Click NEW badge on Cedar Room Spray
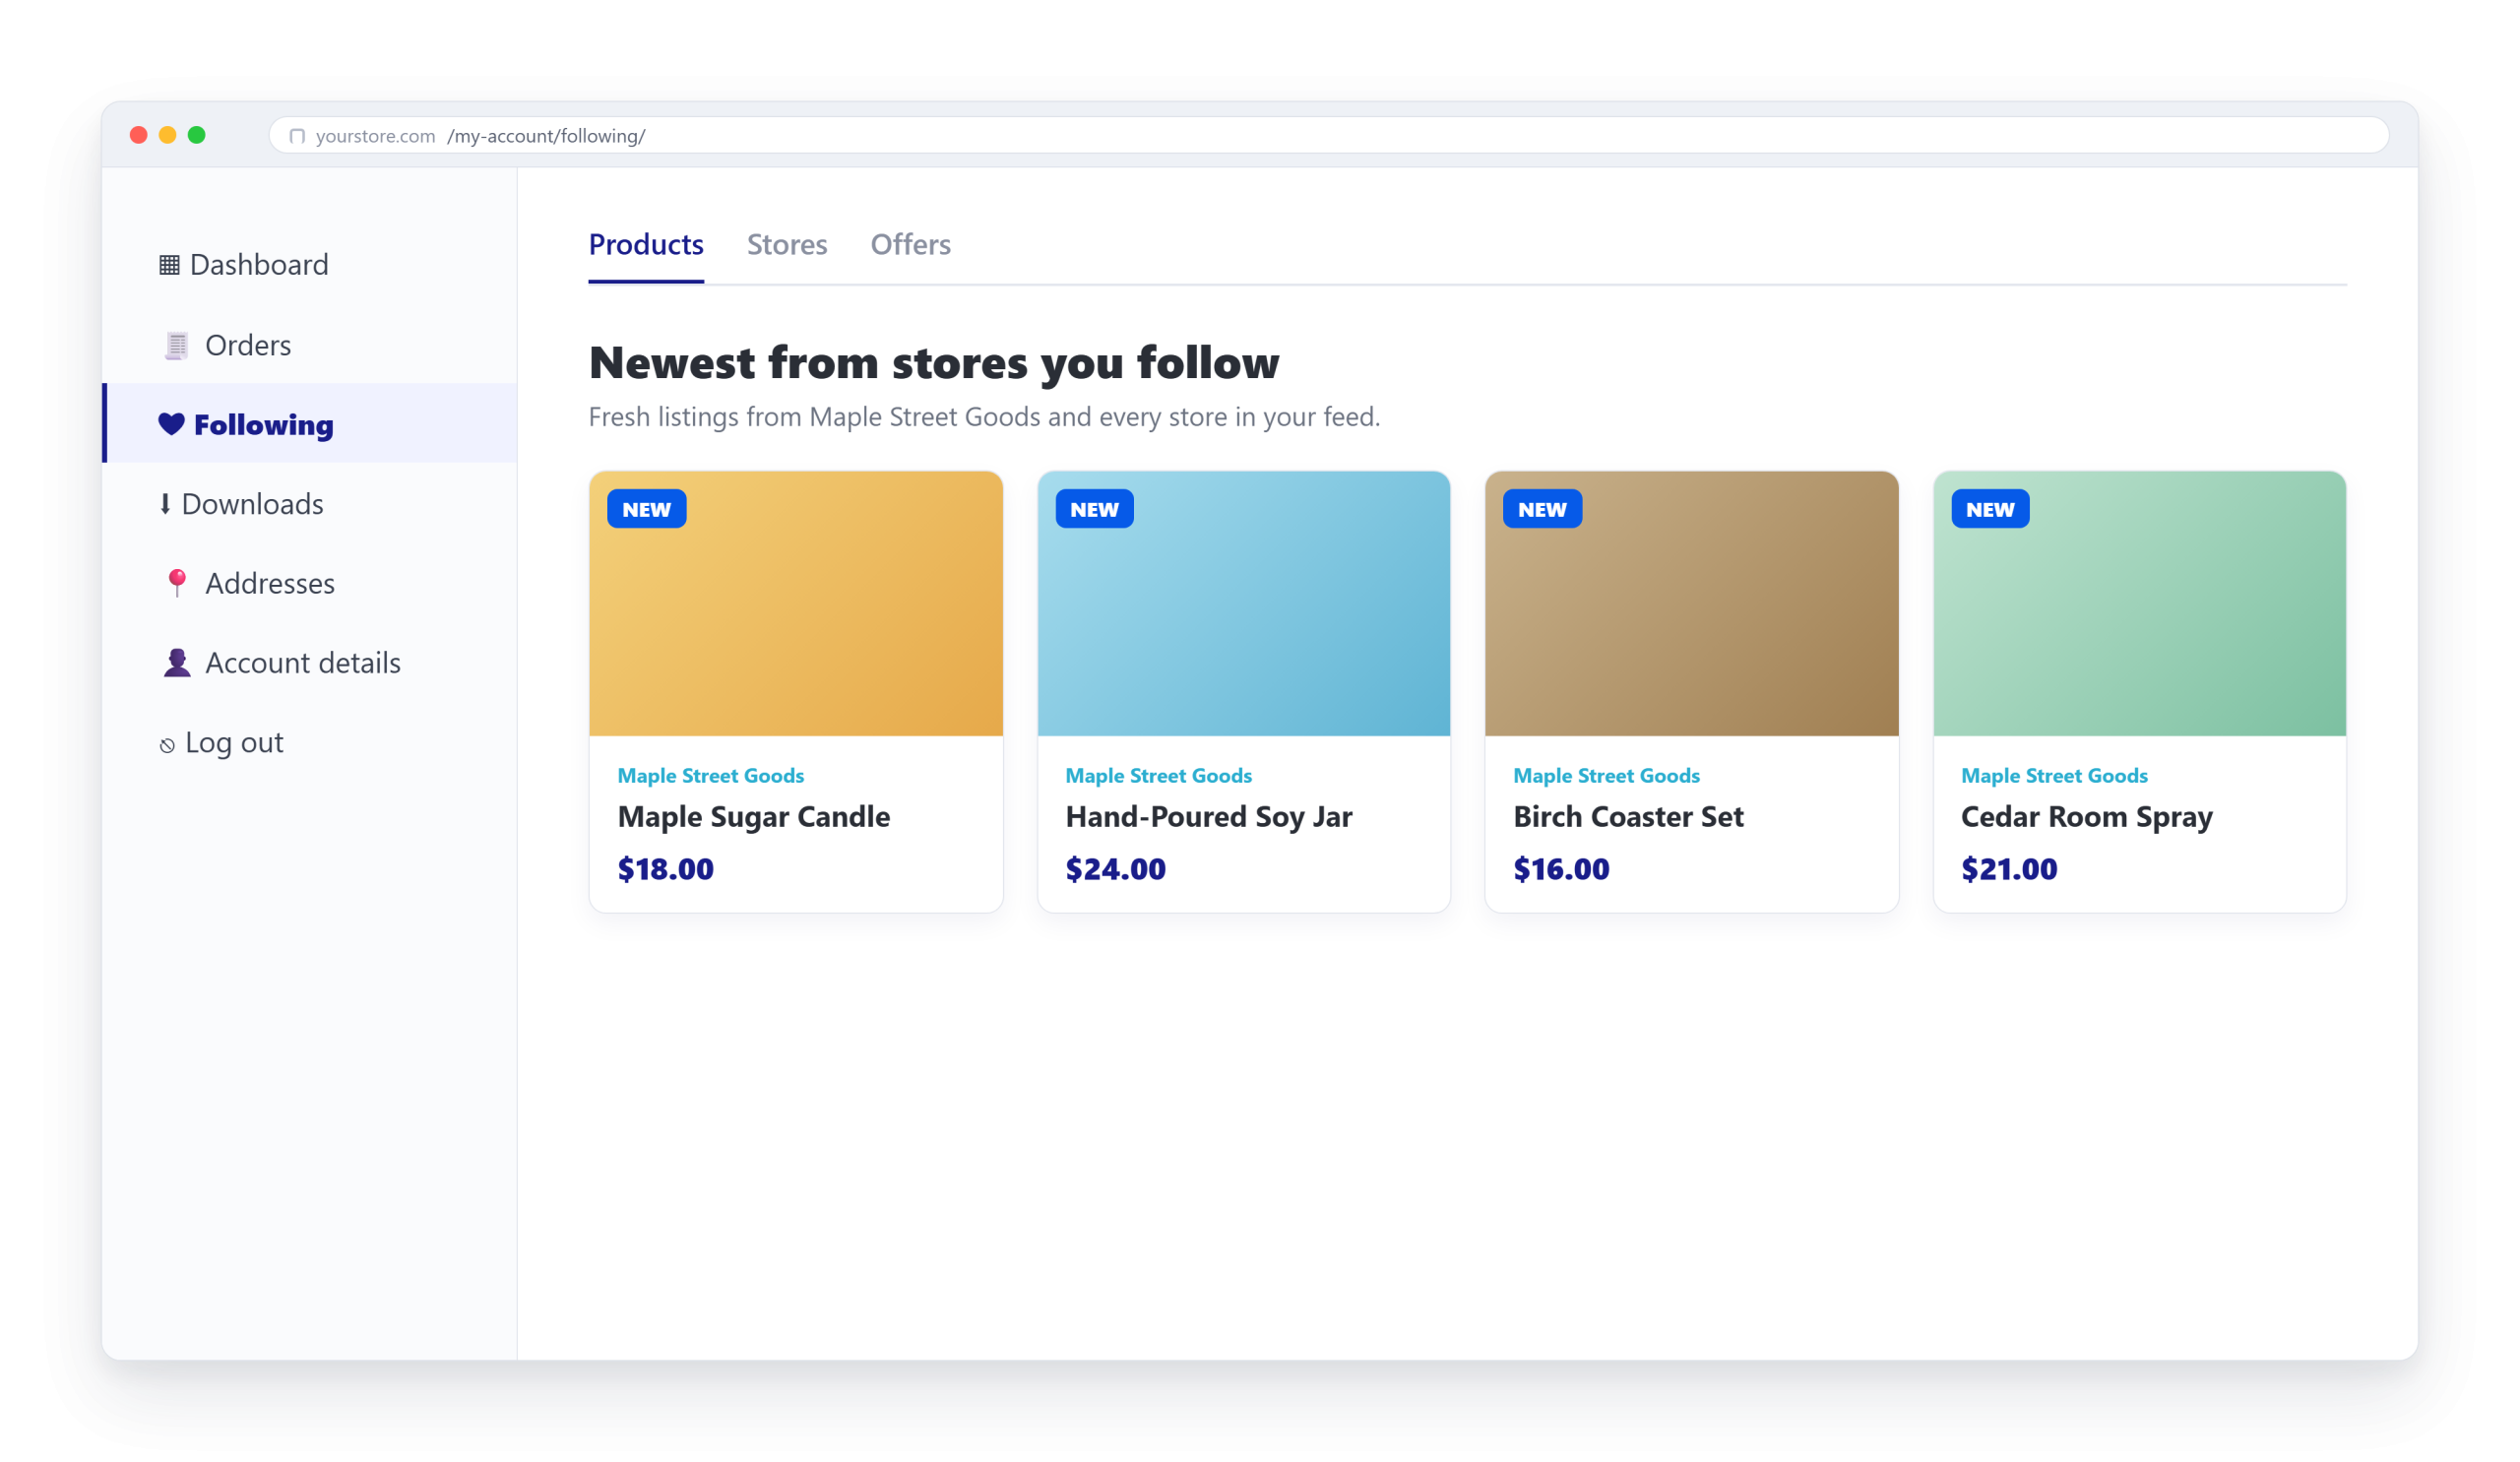 tap(1991, 509)
